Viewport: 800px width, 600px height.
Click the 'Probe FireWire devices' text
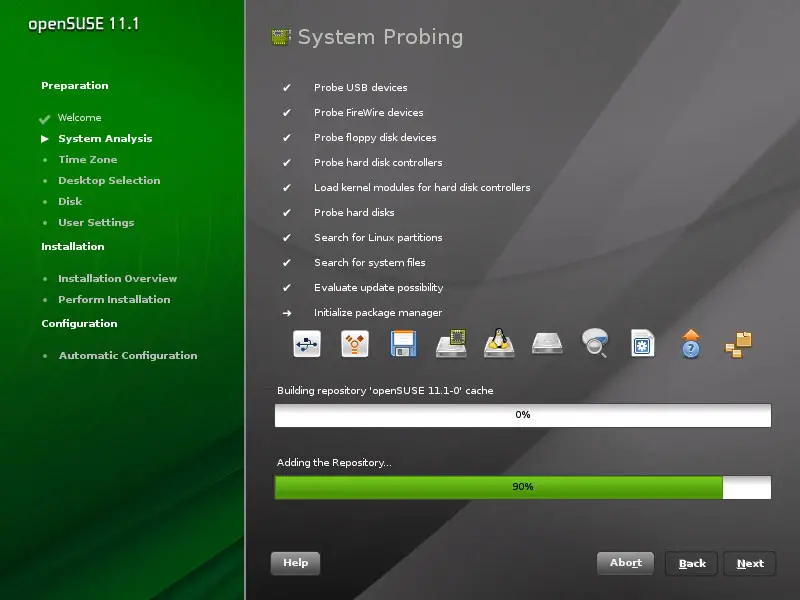point(369,113)
